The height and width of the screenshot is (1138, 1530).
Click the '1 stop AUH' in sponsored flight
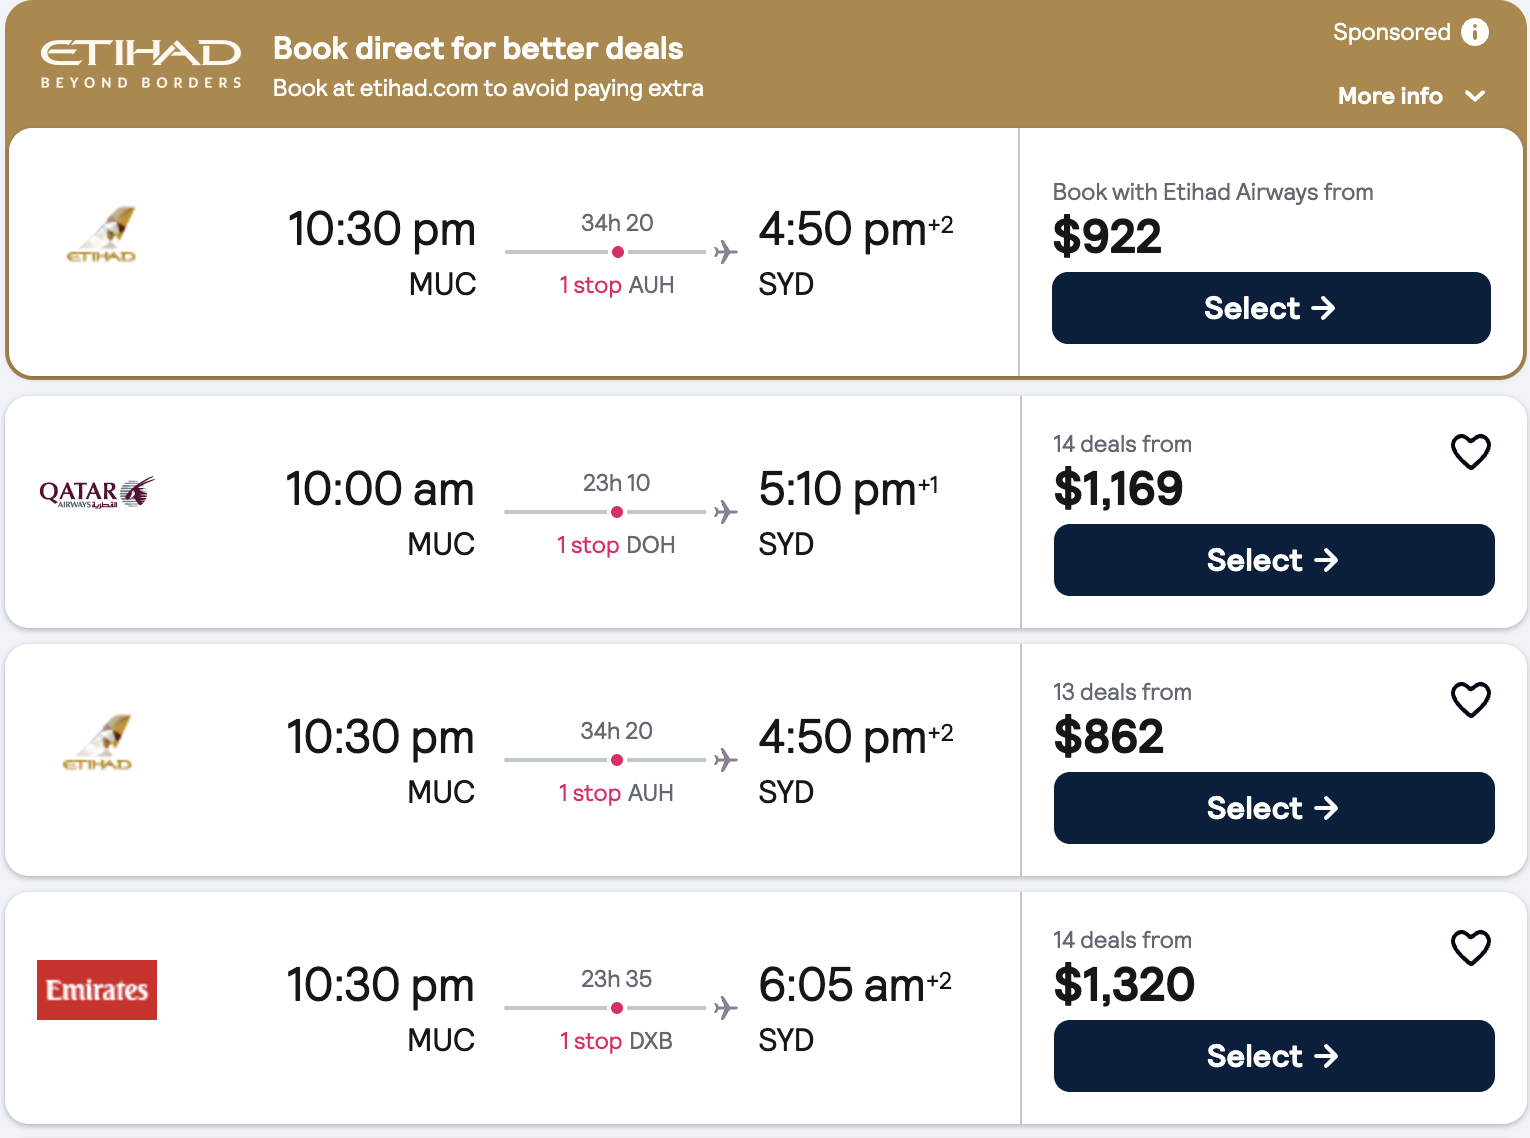point(616,285)
